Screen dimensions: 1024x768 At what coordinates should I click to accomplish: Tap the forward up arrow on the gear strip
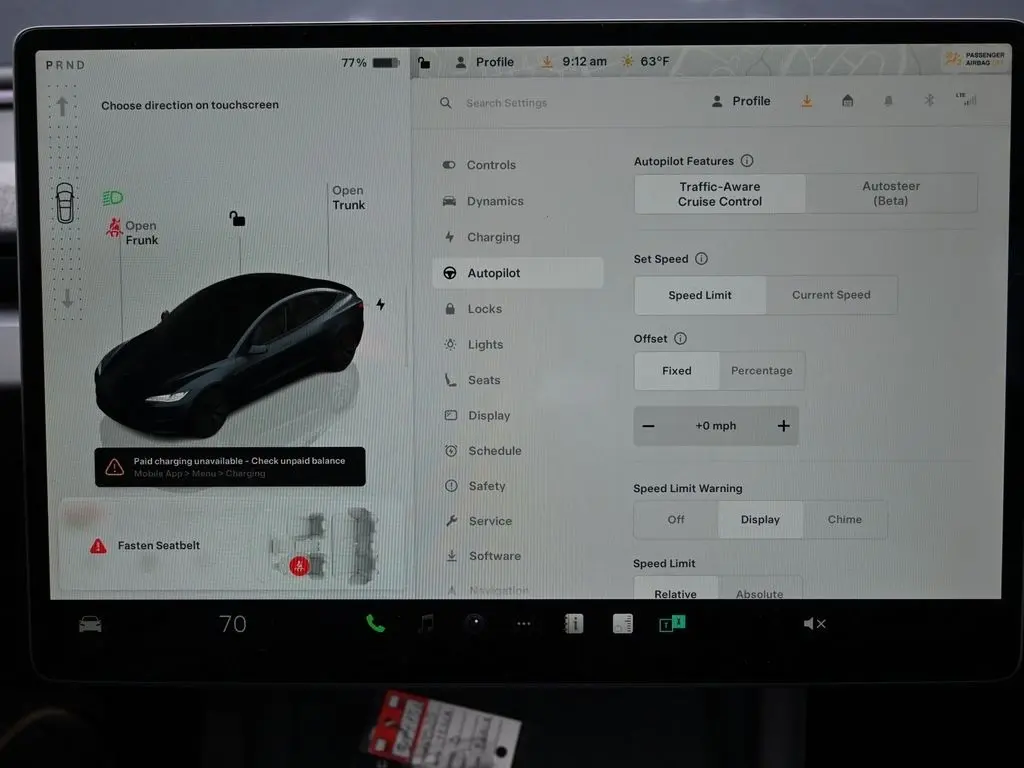(x=63, y=106)
